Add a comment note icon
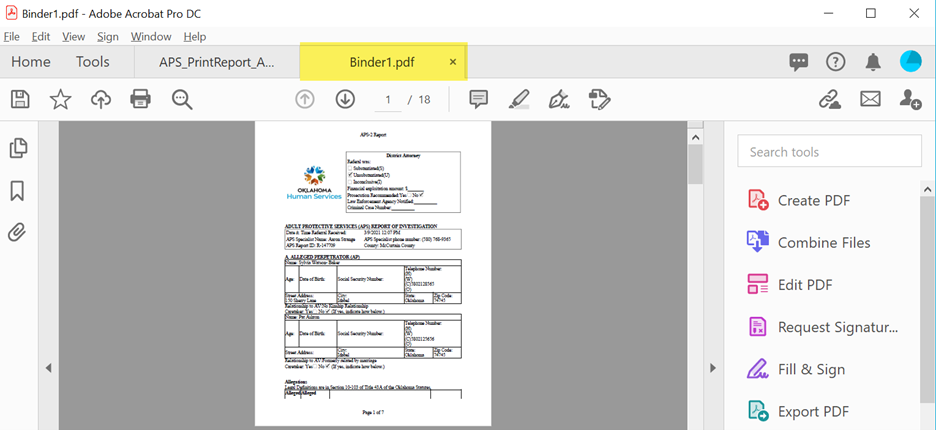 click(479, 100)
